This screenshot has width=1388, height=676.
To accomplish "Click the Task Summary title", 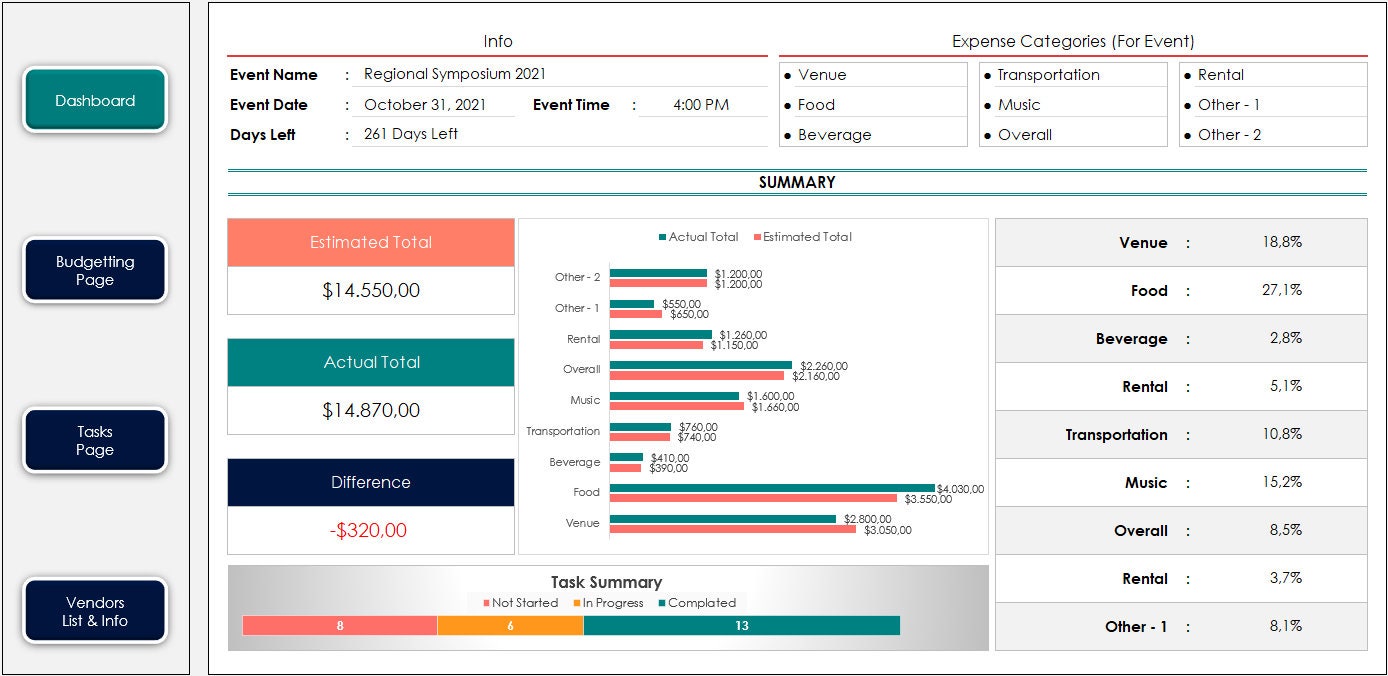I will [x=606, y=582].
